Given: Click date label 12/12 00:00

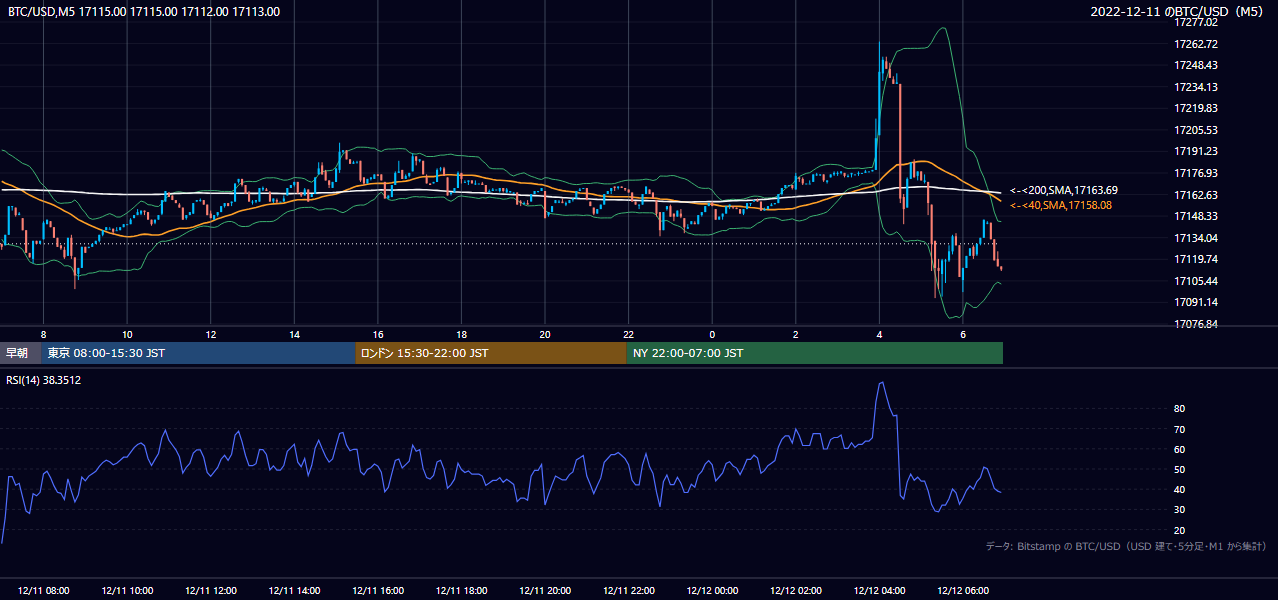Looking at the screenshot, I should tap(712, 590).
